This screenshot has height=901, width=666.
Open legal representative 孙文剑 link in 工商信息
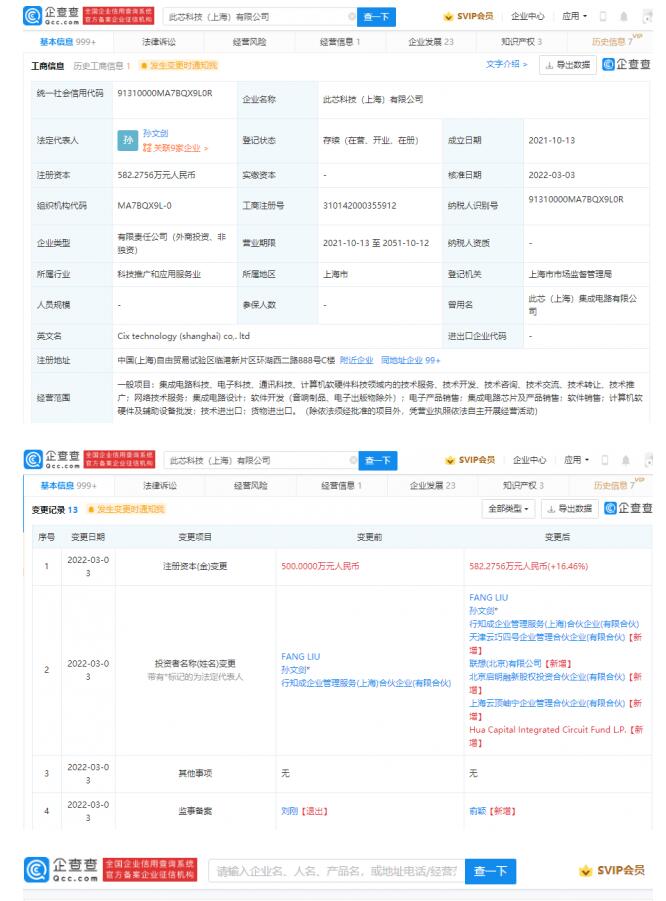pos(155,133)
